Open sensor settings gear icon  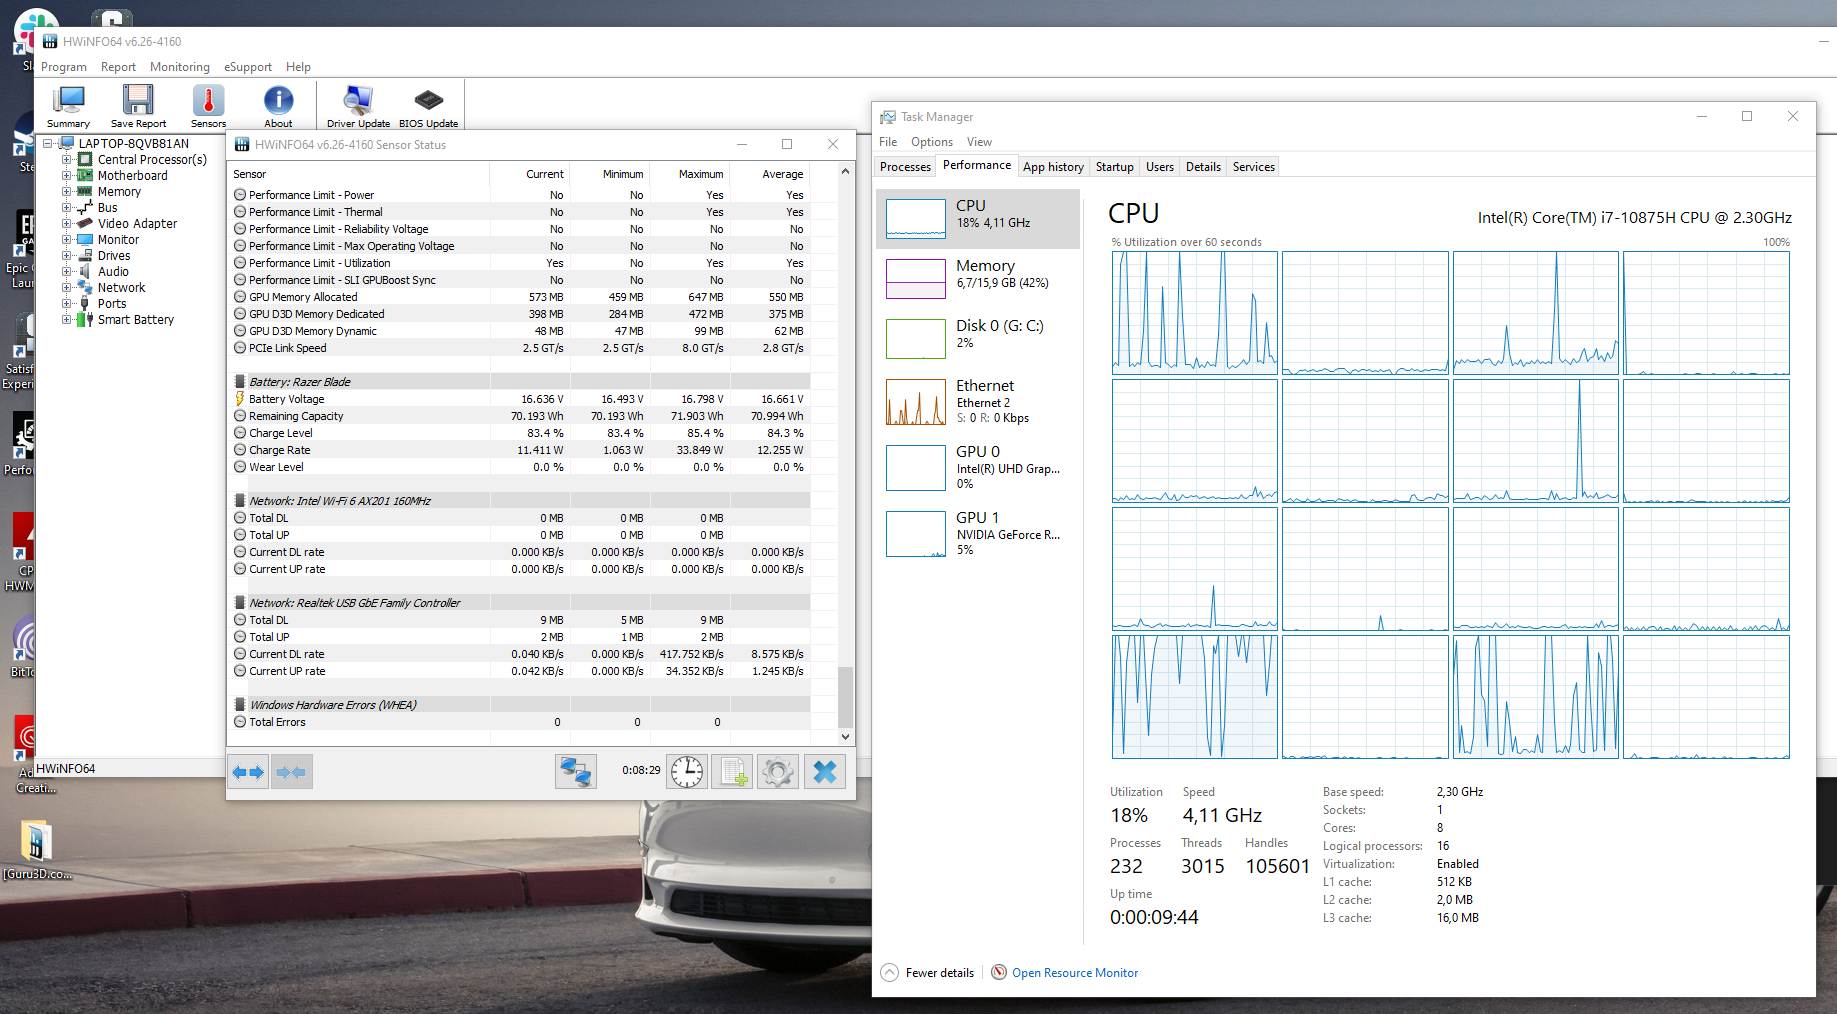coord(778,772)
